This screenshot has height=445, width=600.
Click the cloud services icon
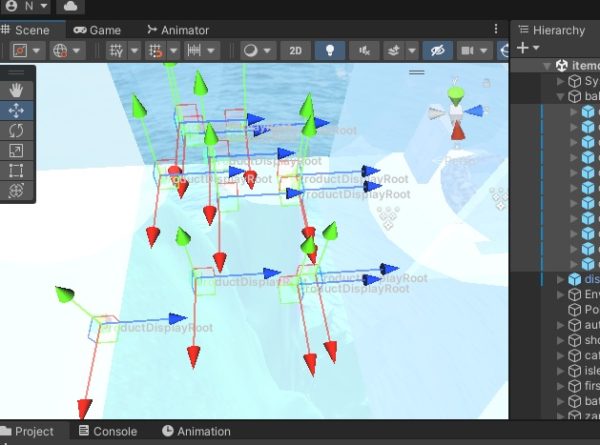pos(73,6)
